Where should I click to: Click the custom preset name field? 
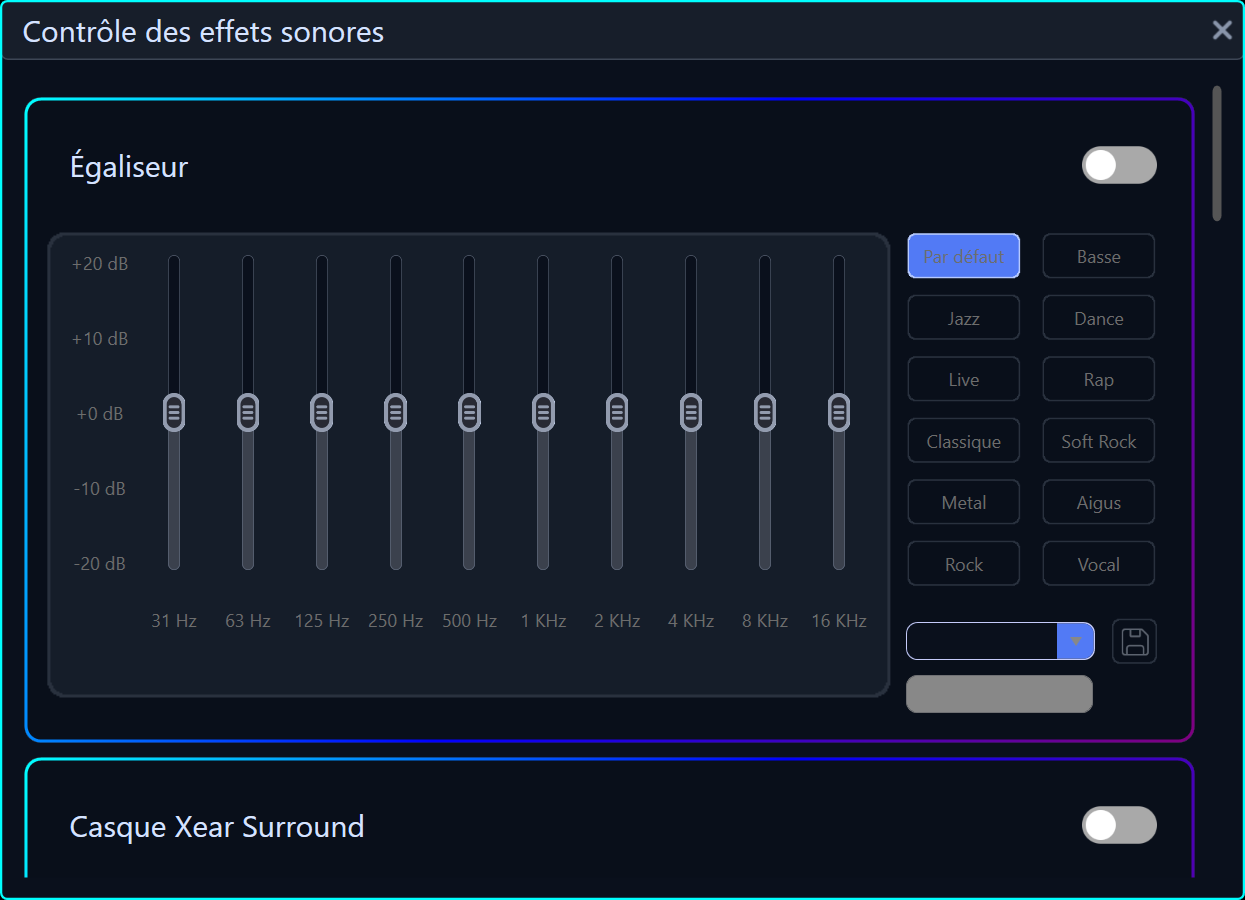[x=982, y=641]
